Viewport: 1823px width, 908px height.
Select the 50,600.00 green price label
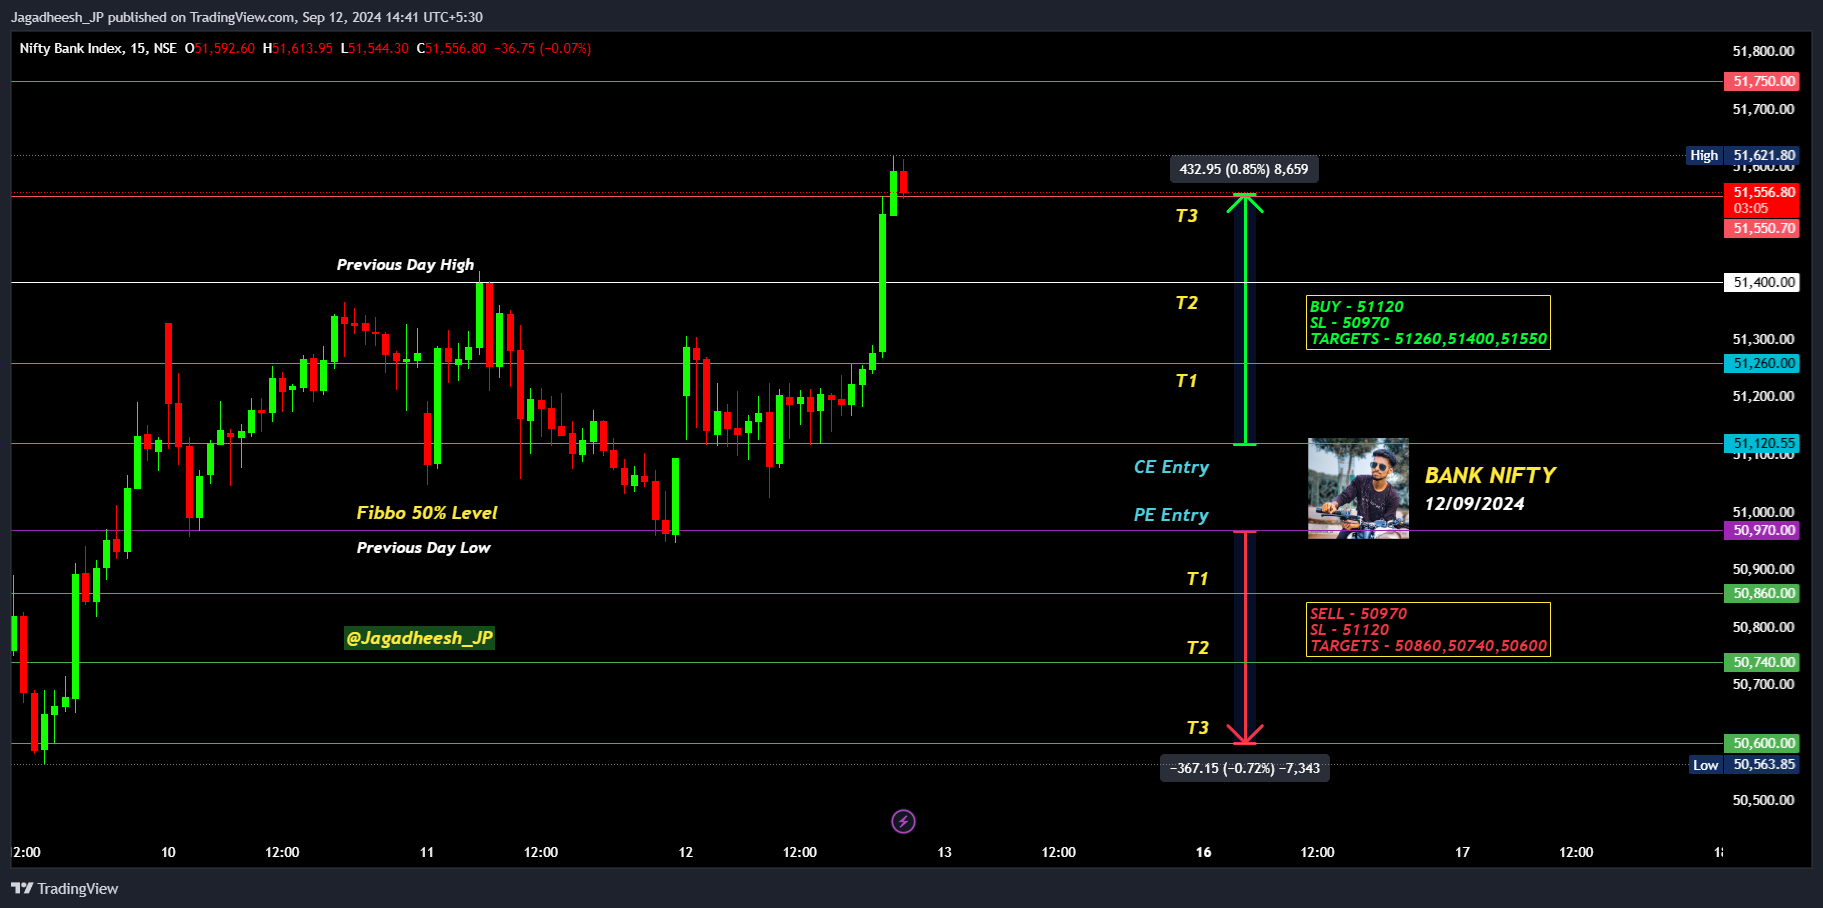tap(1762, 743)
